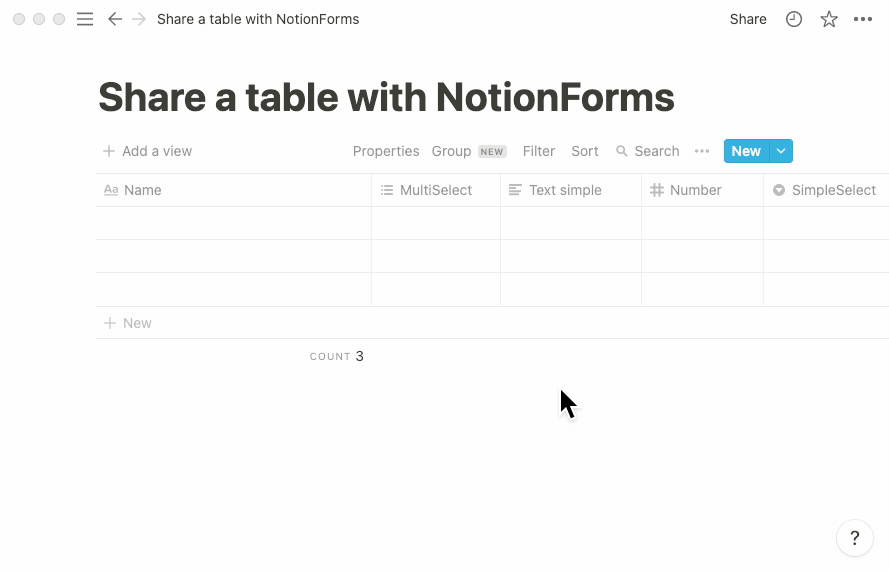
Task: Open the Filter options
Action: click(539, 151)
